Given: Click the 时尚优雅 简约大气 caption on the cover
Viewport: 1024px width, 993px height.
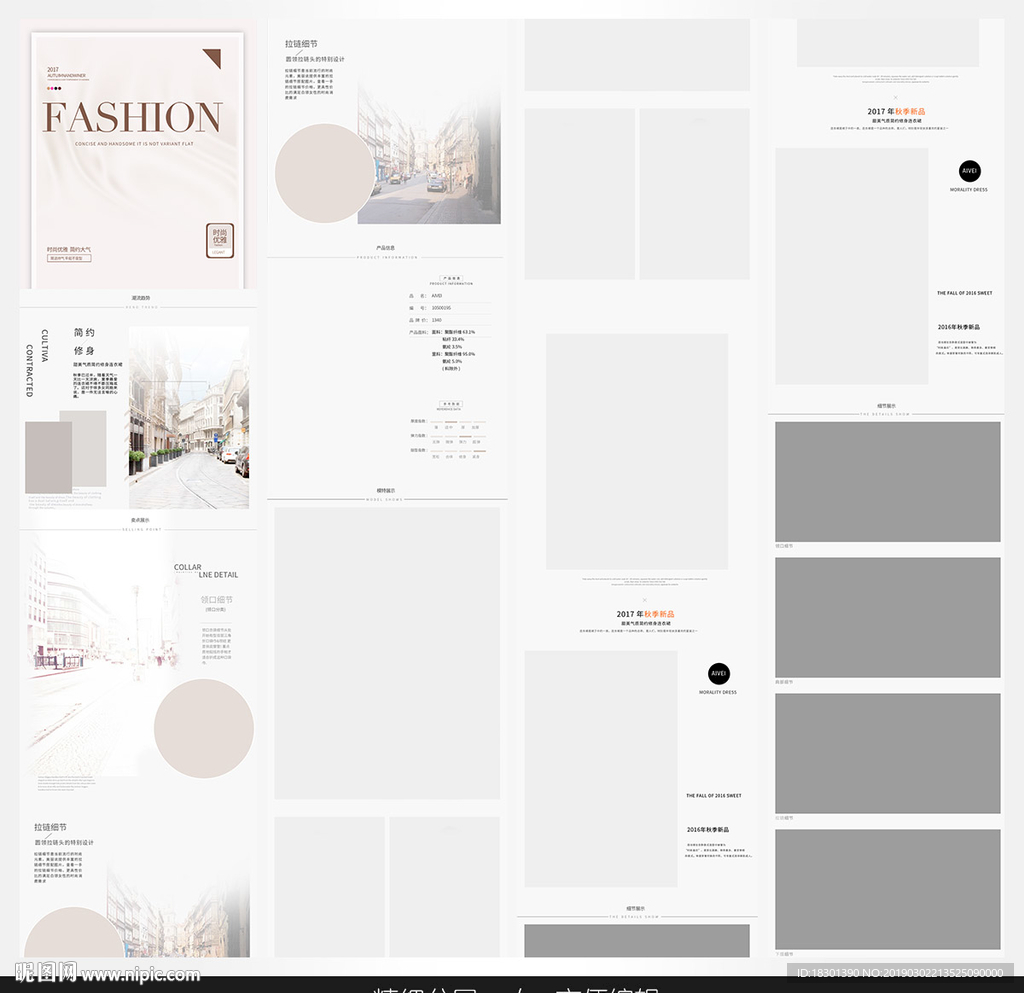Looking at the screenshot, I should click(x=69, y=249).
